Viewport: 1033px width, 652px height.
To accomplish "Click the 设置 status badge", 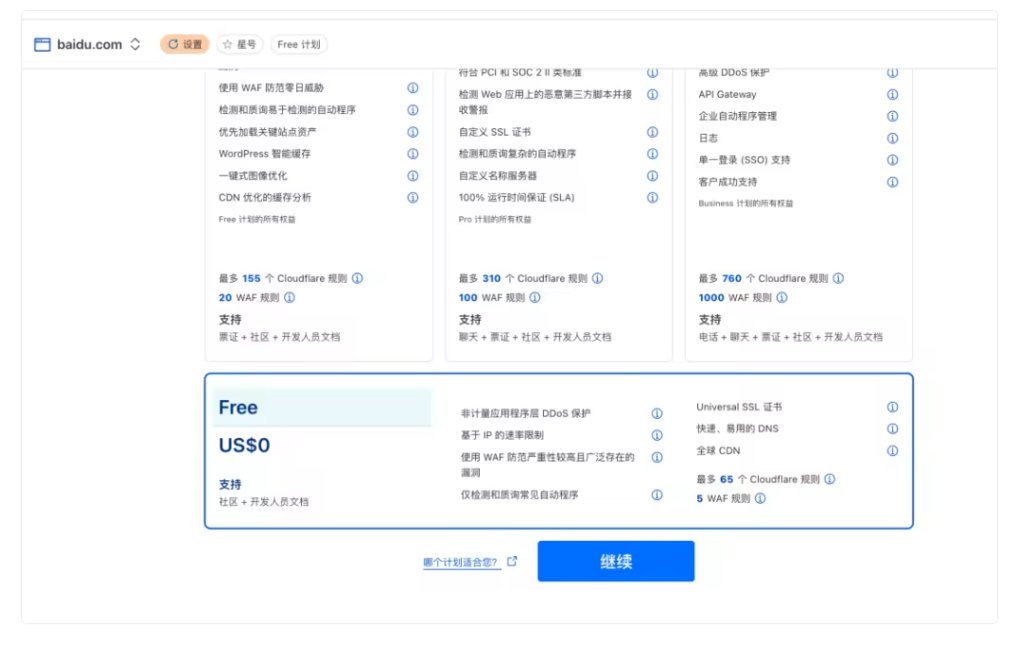I will [x=184, y=44].
